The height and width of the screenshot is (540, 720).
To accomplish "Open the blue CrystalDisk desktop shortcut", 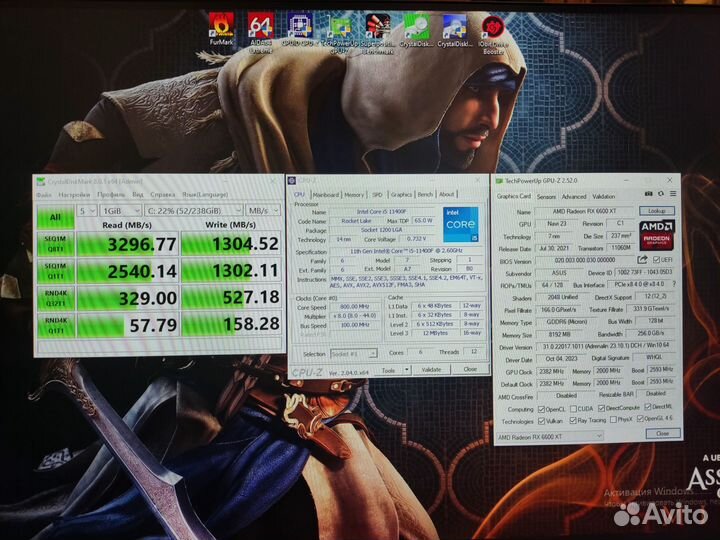I will pyautogui.click(x=455, y=30).
